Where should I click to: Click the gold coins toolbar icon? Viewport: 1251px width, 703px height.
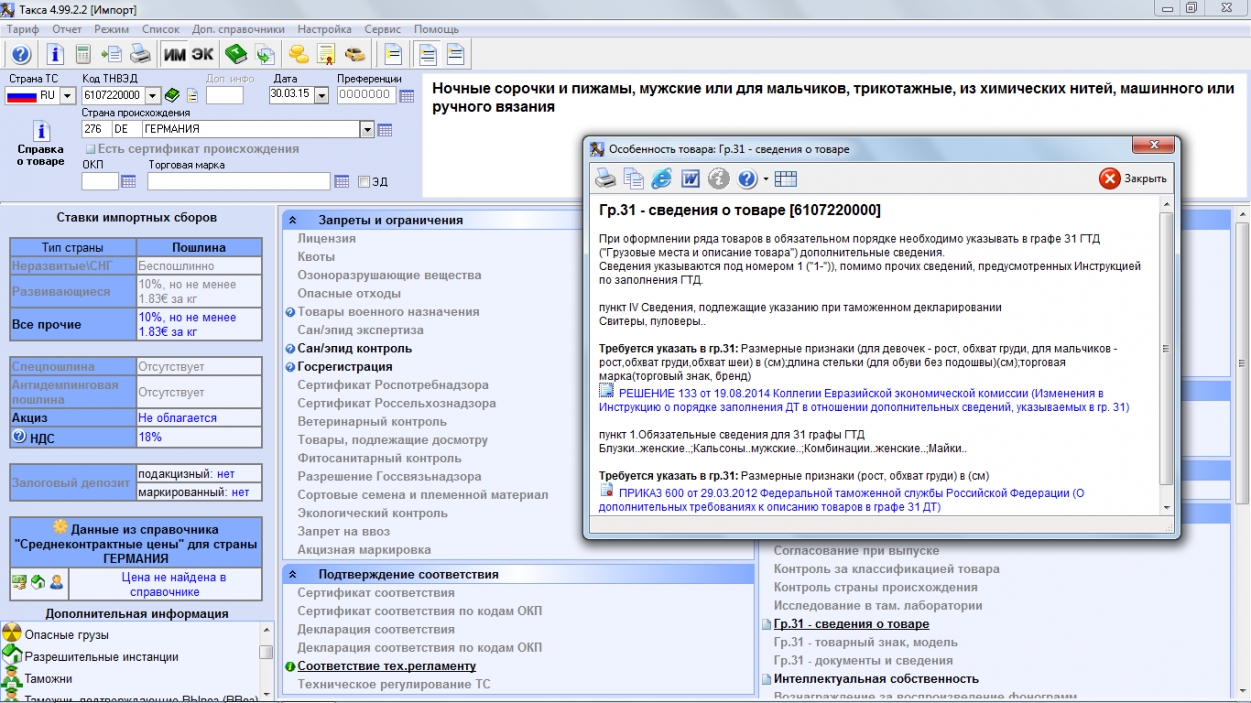point(298,54)
